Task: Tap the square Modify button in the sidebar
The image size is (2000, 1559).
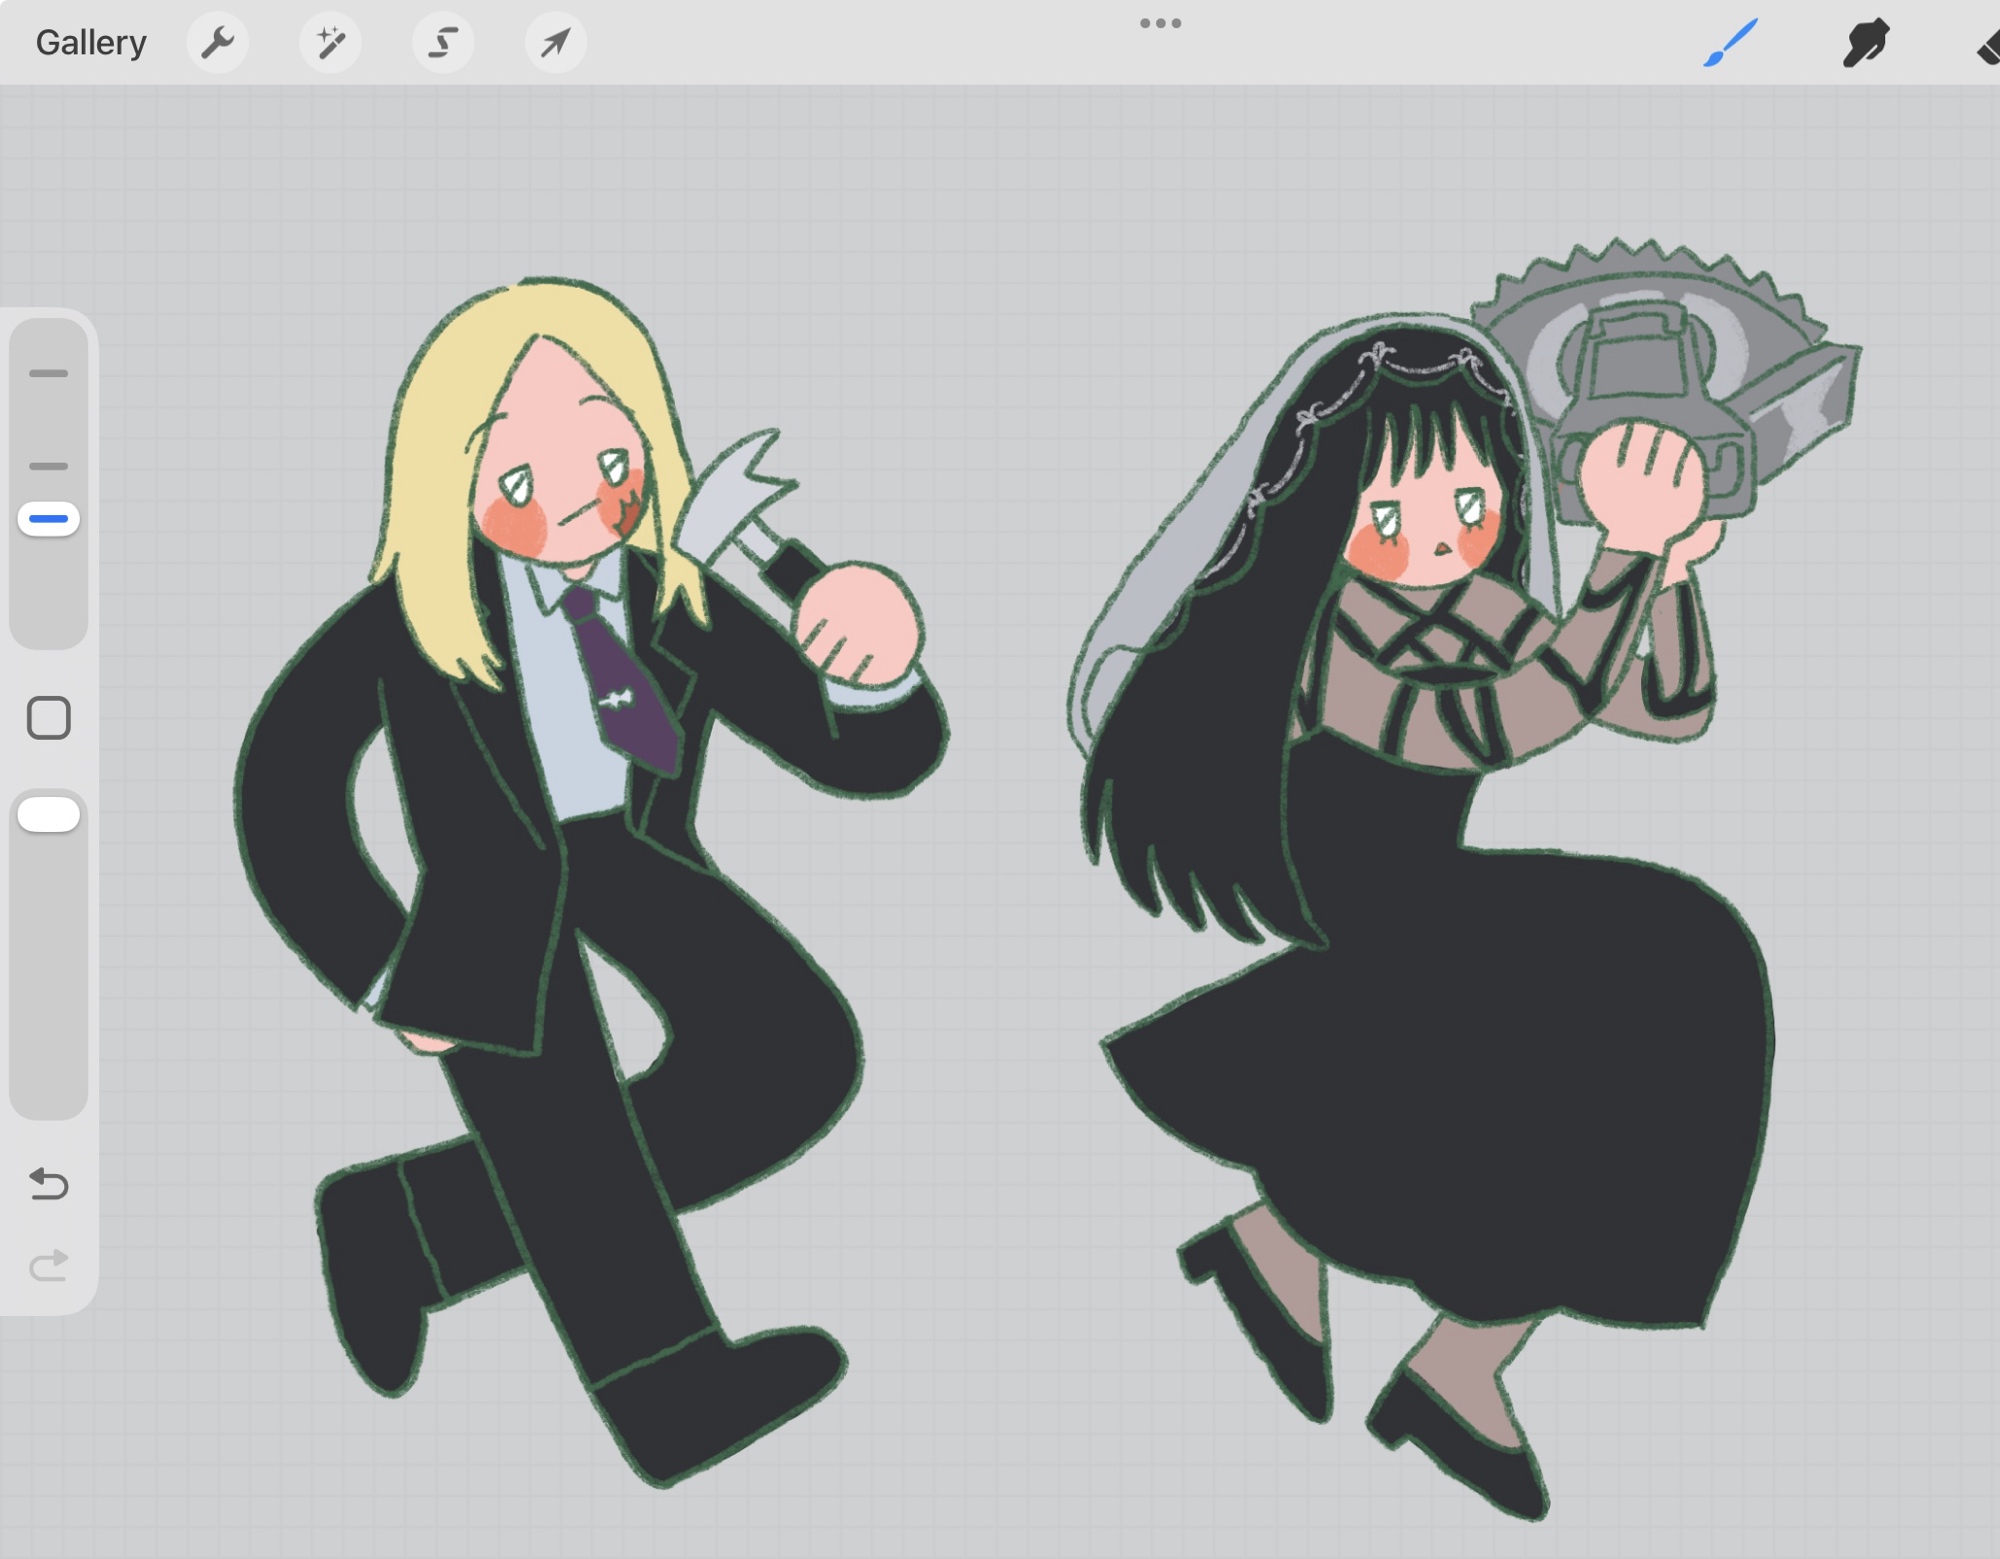Action: coord(48,718)
